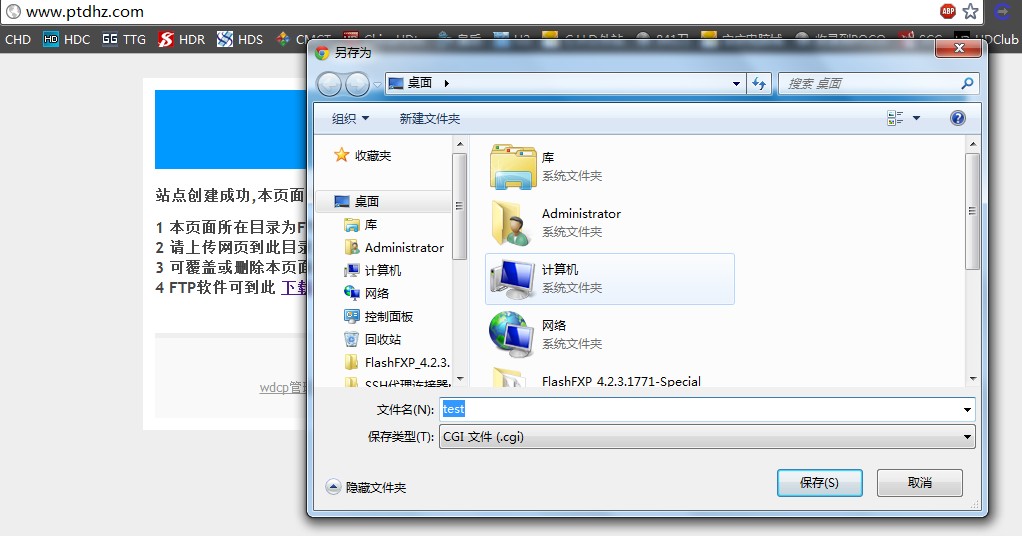Click the Adblock Plus extension icon
The image size is (1022, 536).
[x=948, y=11]
